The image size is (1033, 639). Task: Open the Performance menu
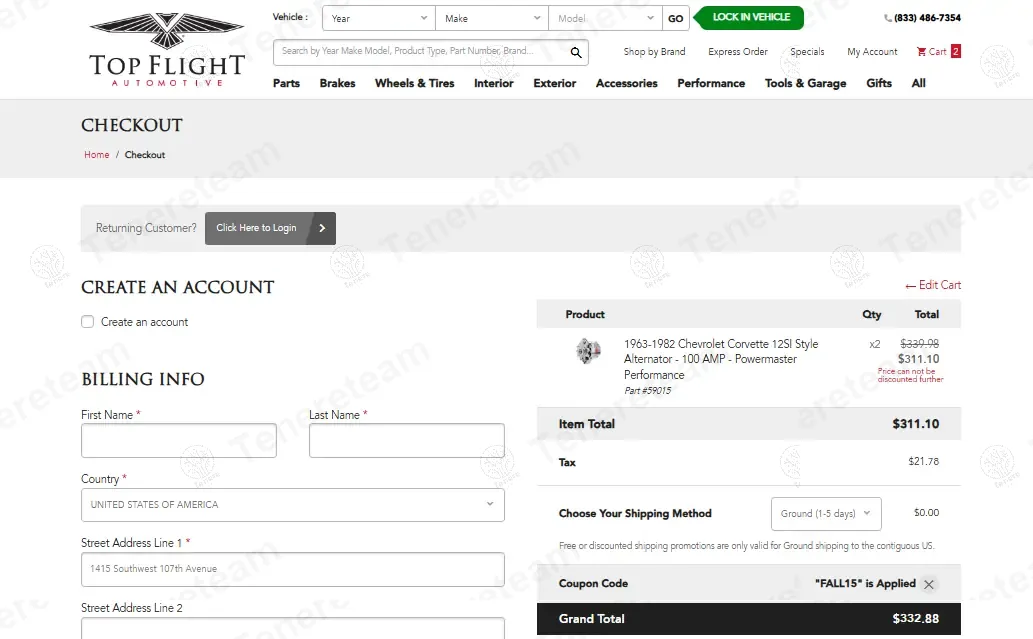(x=711, y=83)
